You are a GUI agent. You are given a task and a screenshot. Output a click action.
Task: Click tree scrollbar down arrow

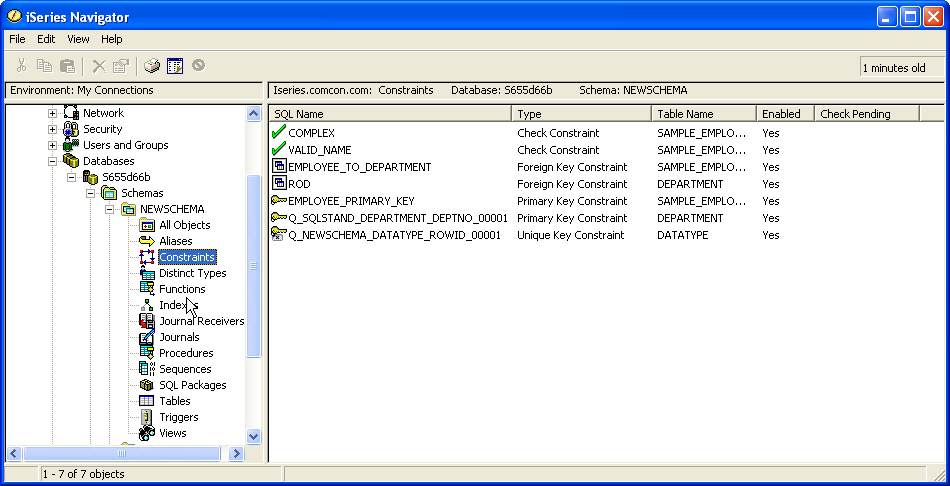point(254,436)
